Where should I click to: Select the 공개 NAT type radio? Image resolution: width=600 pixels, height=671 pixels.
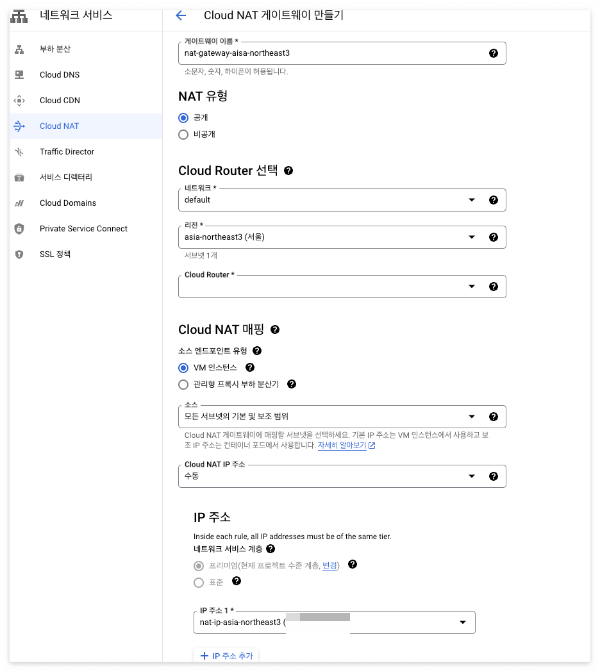click(x=183, y=118)
